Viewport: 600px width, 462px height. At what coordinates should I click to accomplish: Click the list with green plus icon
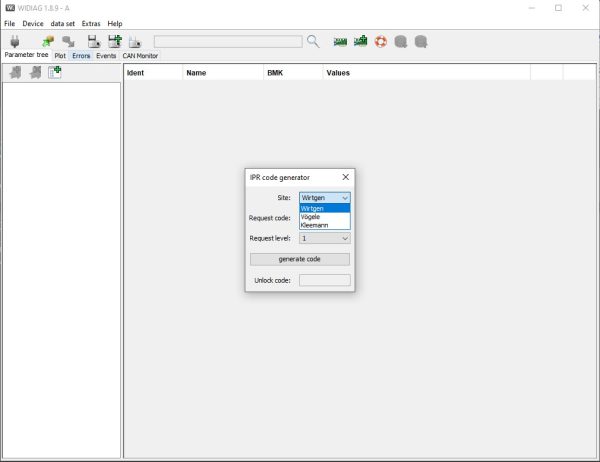pyautogui.click(x=55, y=72)
